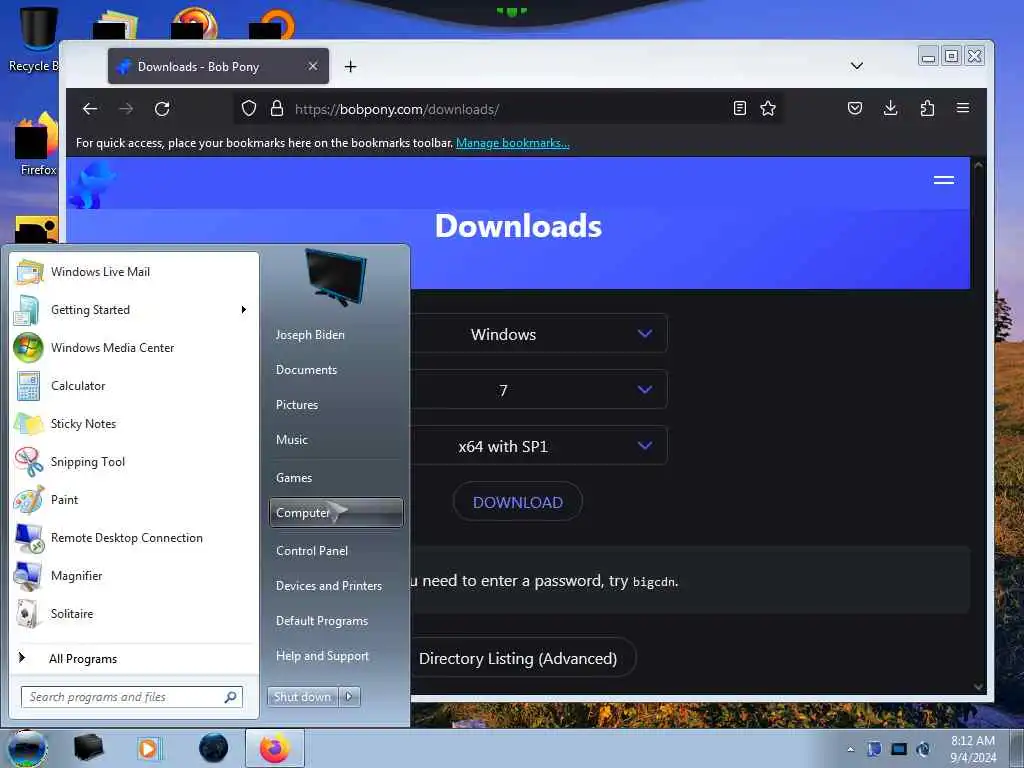Screen dimensions: 1024x768
Task: Open the Joseph Biden user folder
Action: tap(336, 334)
